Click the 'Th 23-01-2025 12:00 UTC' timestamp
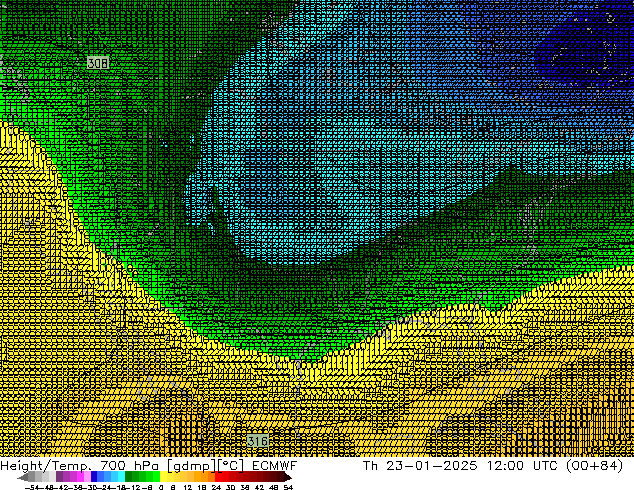634x490 pixels. coord(461,466)
